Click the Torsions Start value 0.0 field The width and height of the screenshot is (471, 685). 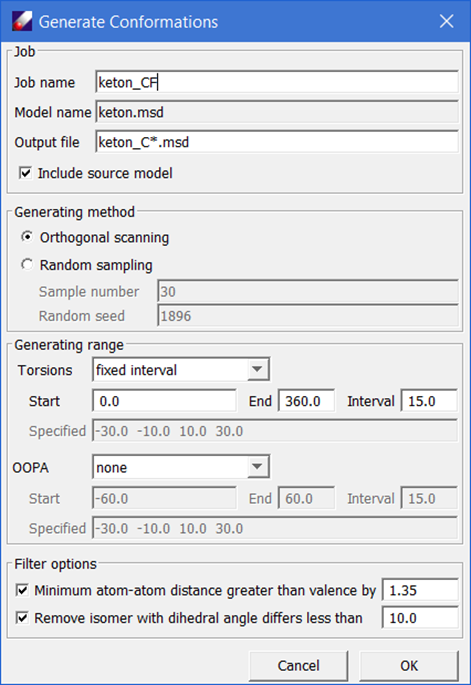pos(164,401)
